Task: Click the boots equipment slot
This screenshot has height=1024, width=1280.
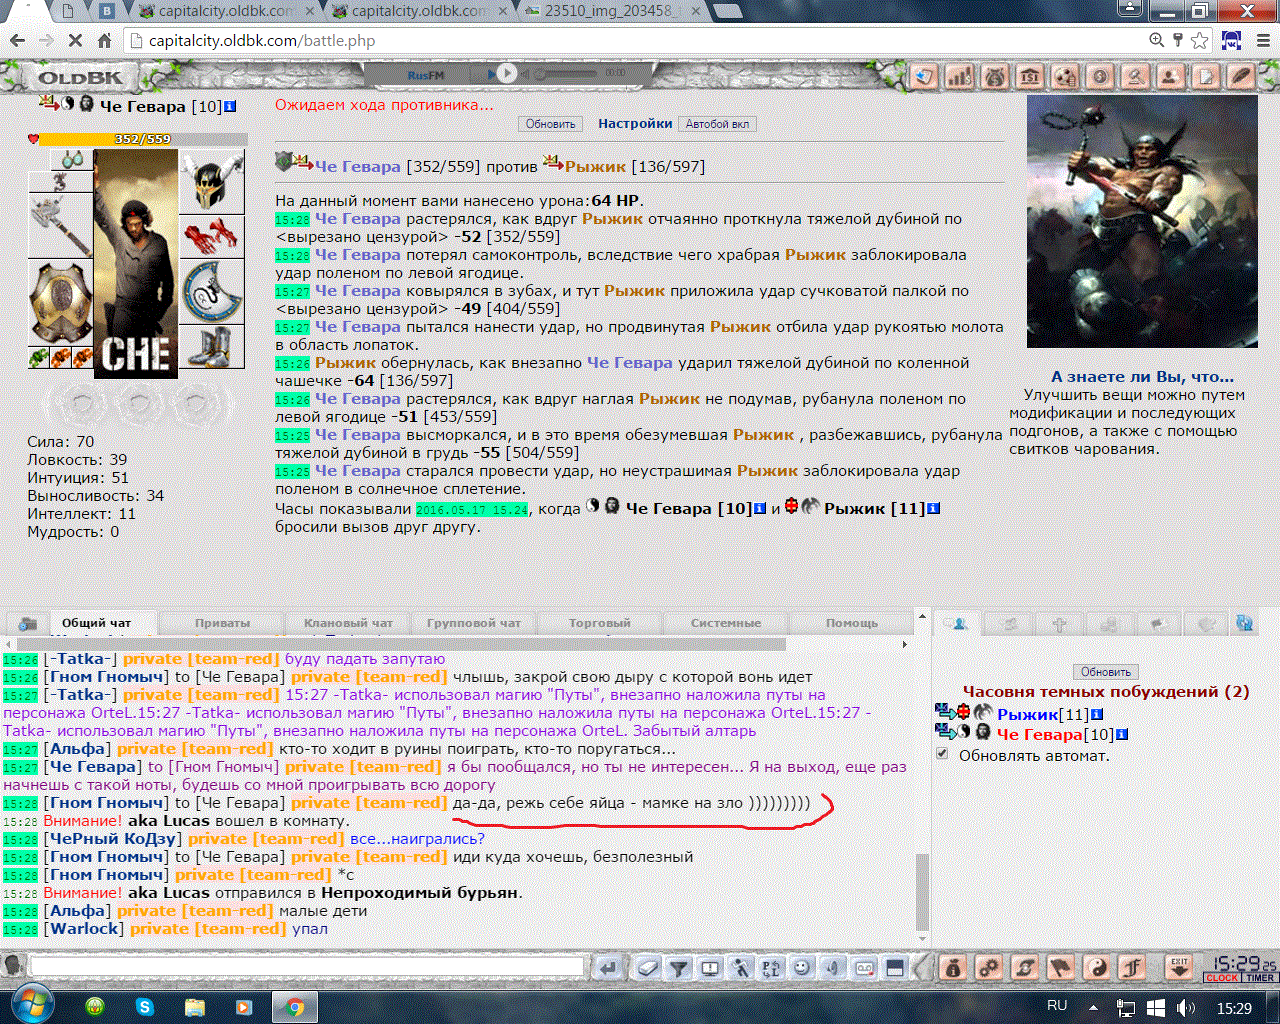Action: [212, 347]
